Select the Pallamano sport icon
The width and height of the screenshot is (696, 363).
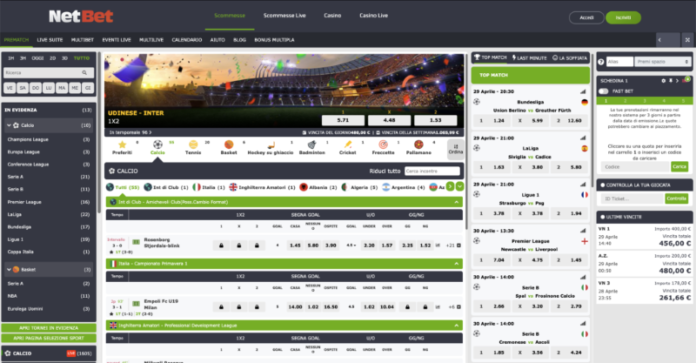pos(419,144)
